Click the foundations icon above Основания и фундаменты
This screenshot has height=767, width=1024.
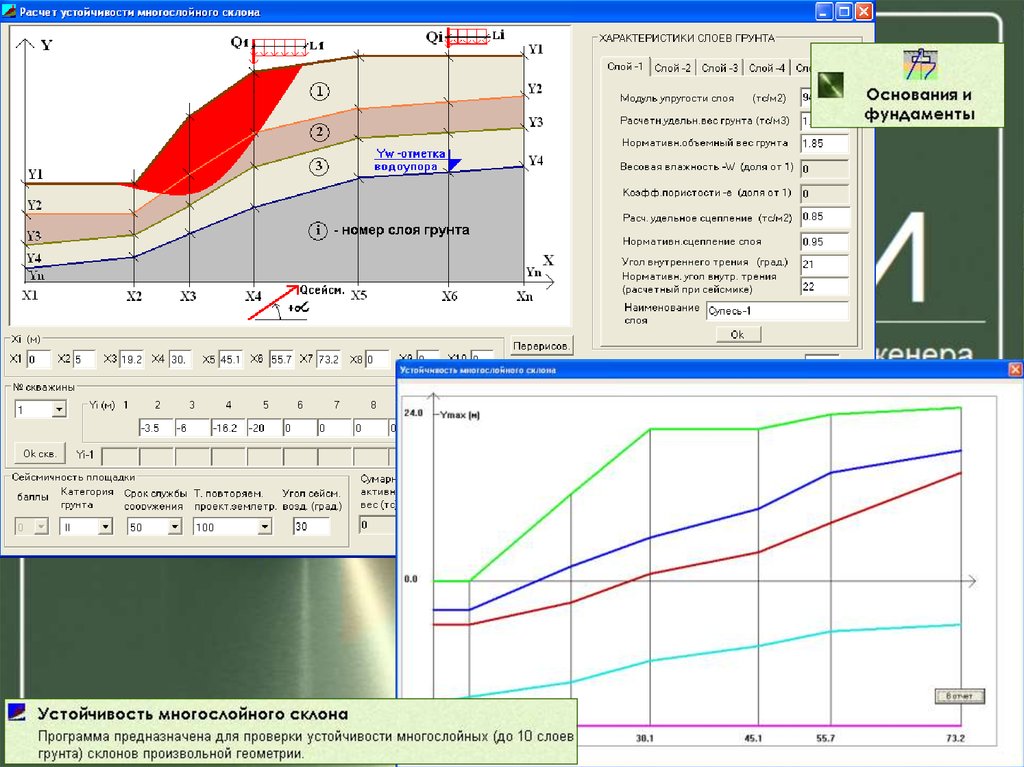pyautogui.click(x=917, y=64)
